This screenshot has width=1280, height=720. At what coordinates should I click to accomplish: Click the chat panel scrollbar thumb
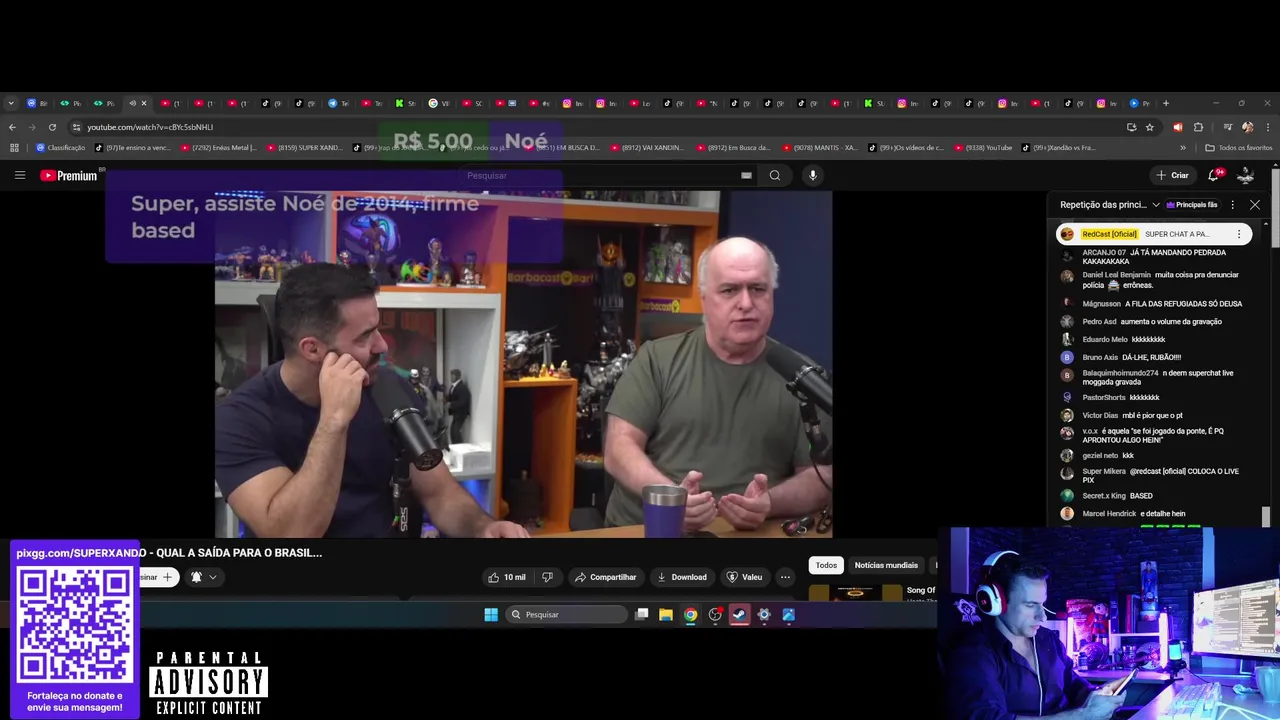click(x=1265, y=516)
